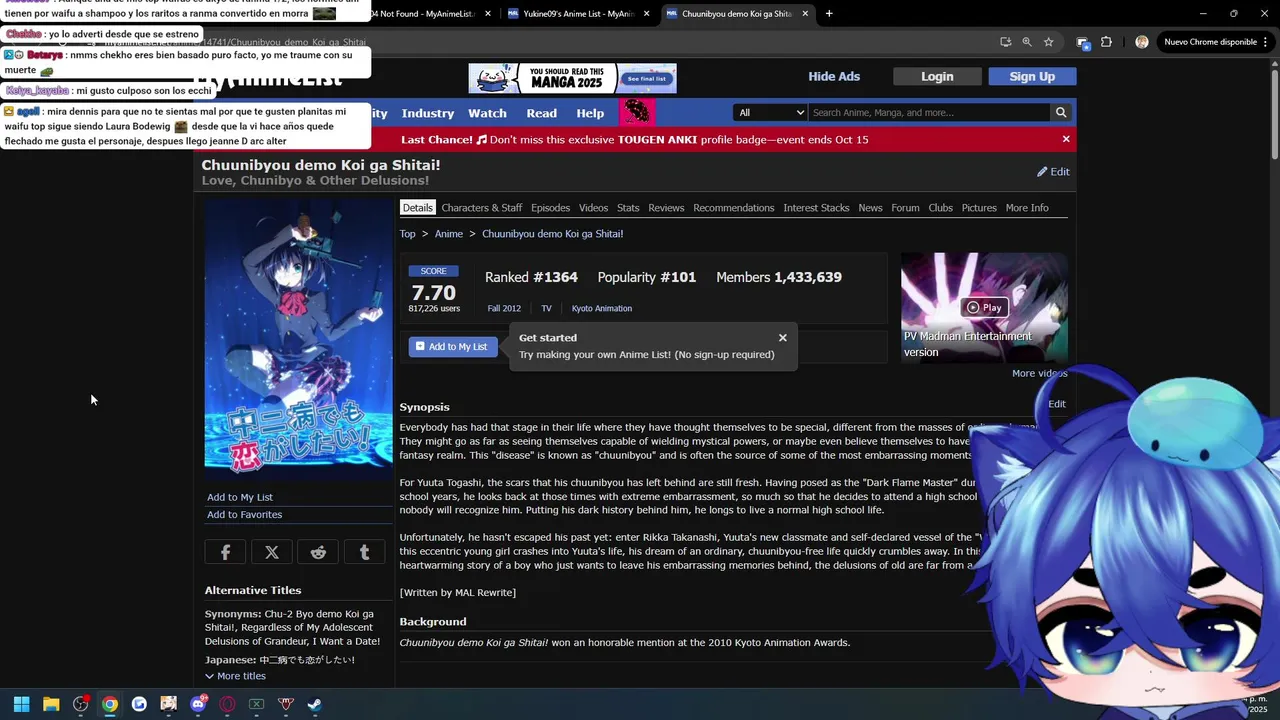Close the Get started tooltip
Image resolution: width=1280 pixels, height=720 pixels.
(x=783, y=338)
